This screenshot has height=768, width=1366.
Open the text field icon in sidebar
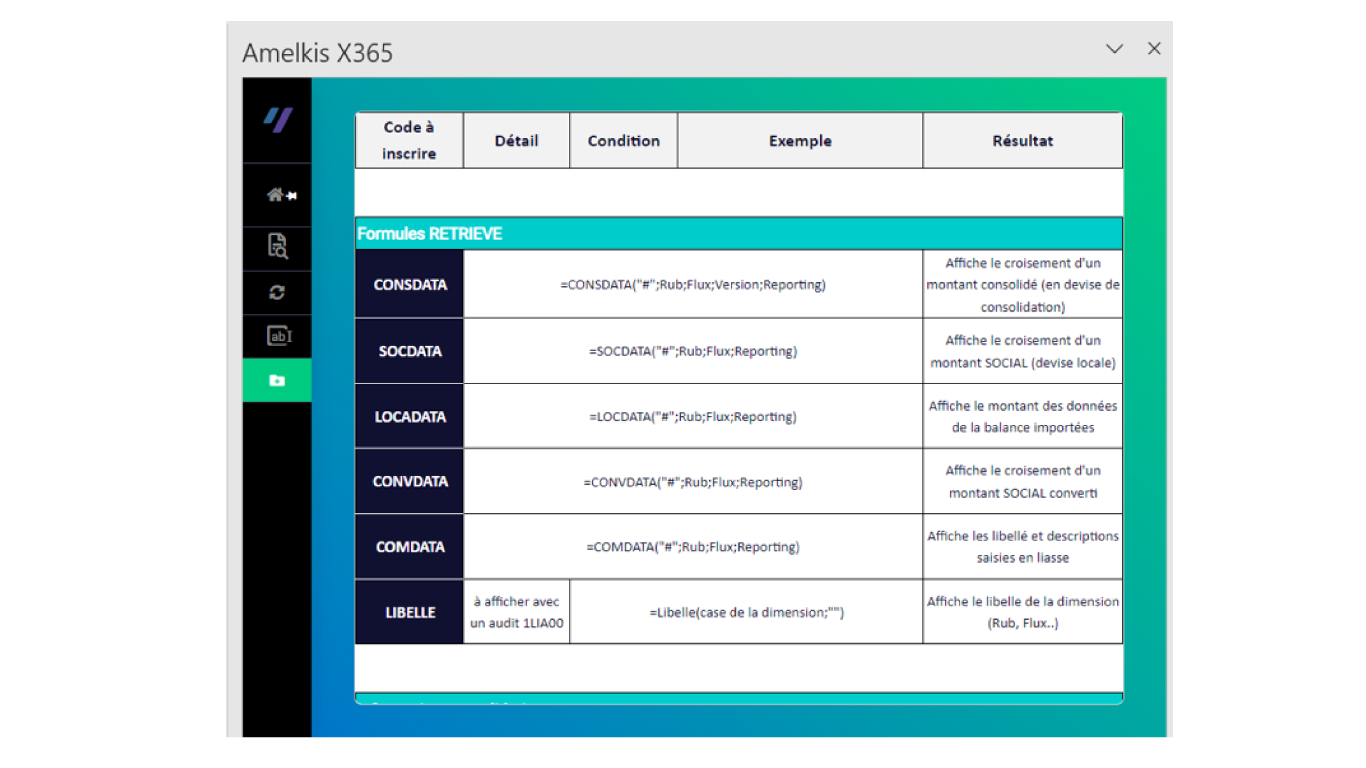pyautogui.click(x=279, y=336)
